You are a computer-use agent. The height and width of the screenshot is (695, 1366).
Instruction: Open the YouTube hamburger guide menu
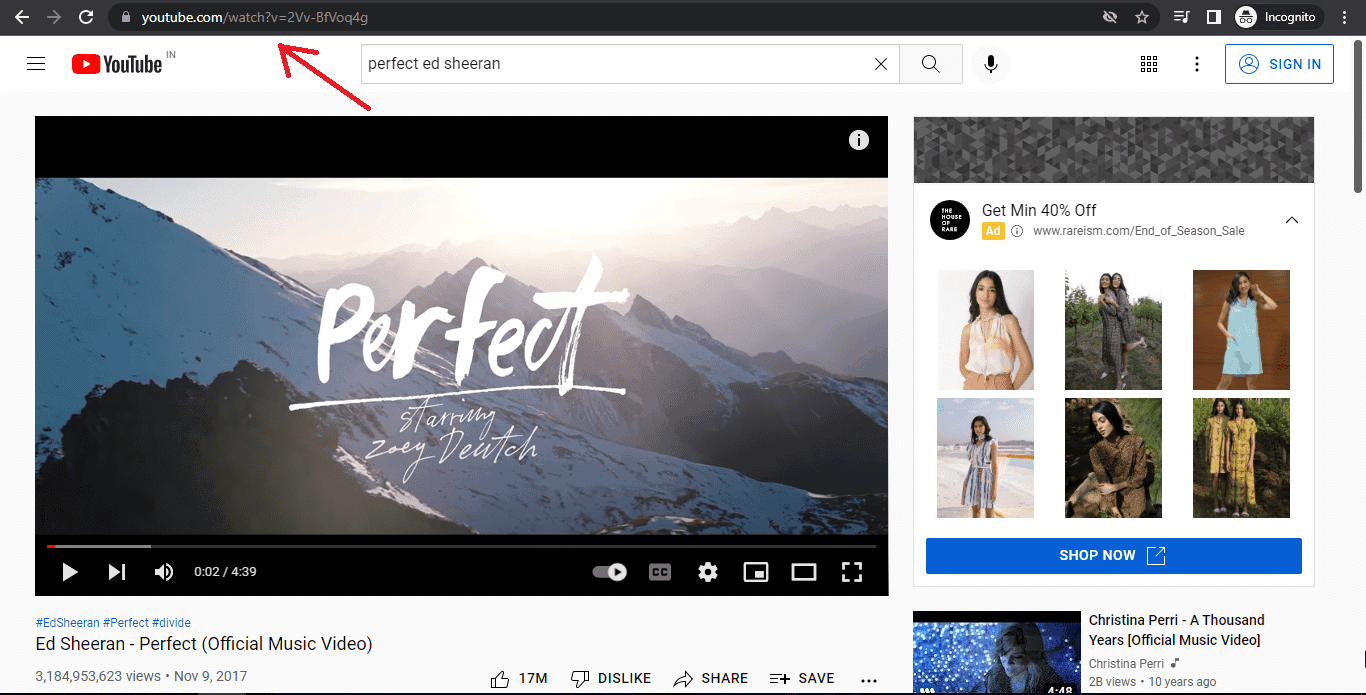point(36,64)
